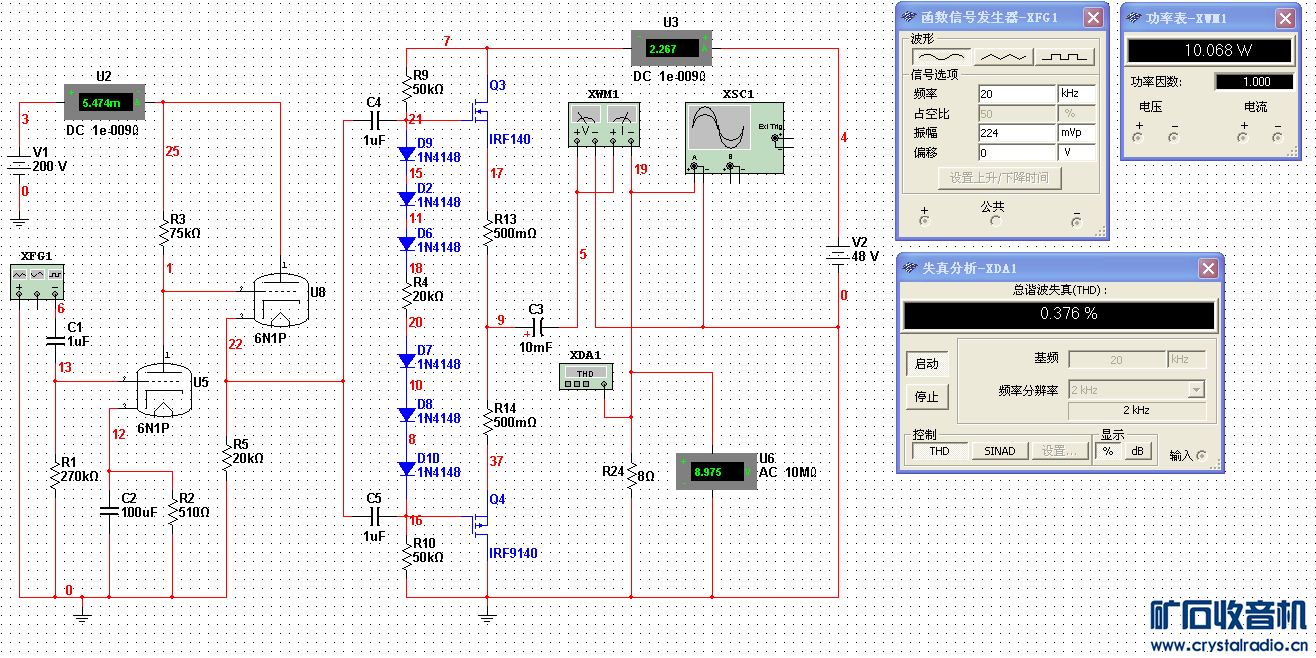Switch control mode to SINAD

click(999, 451)
